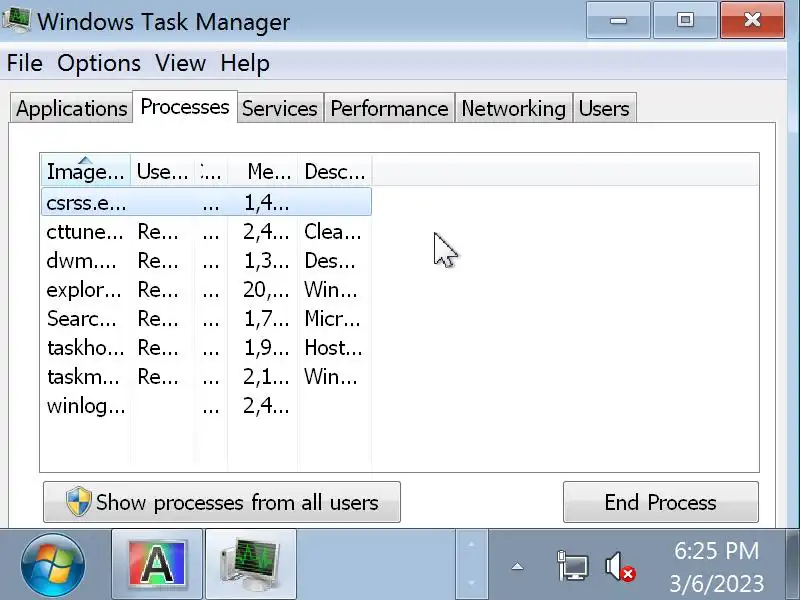The width and height of the screenshot is (800, 600).
Task: Click the Task Manager title bar icon
Action: pyautogui.click(x=16, y=20)
